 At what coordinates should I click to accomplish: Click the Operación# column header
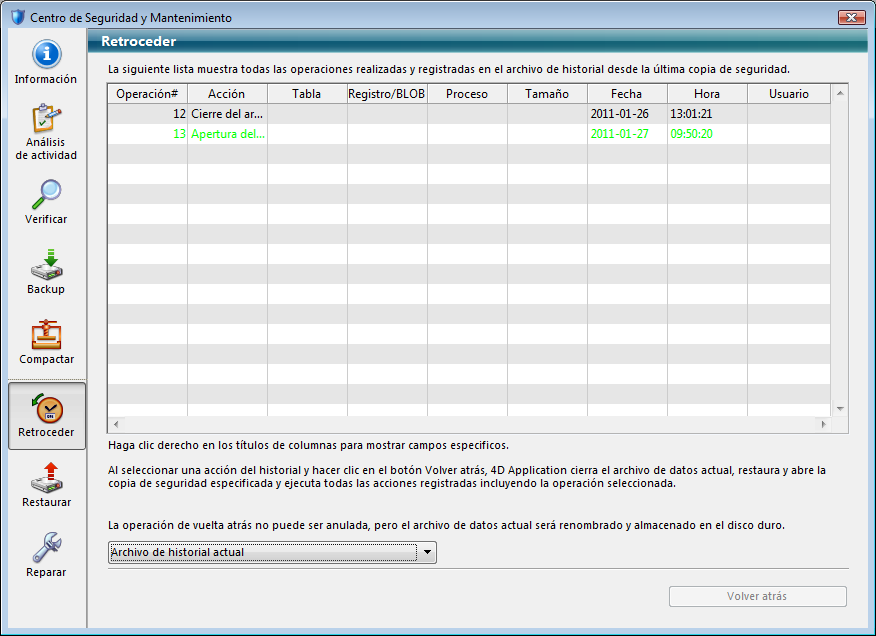click(147, 94)
